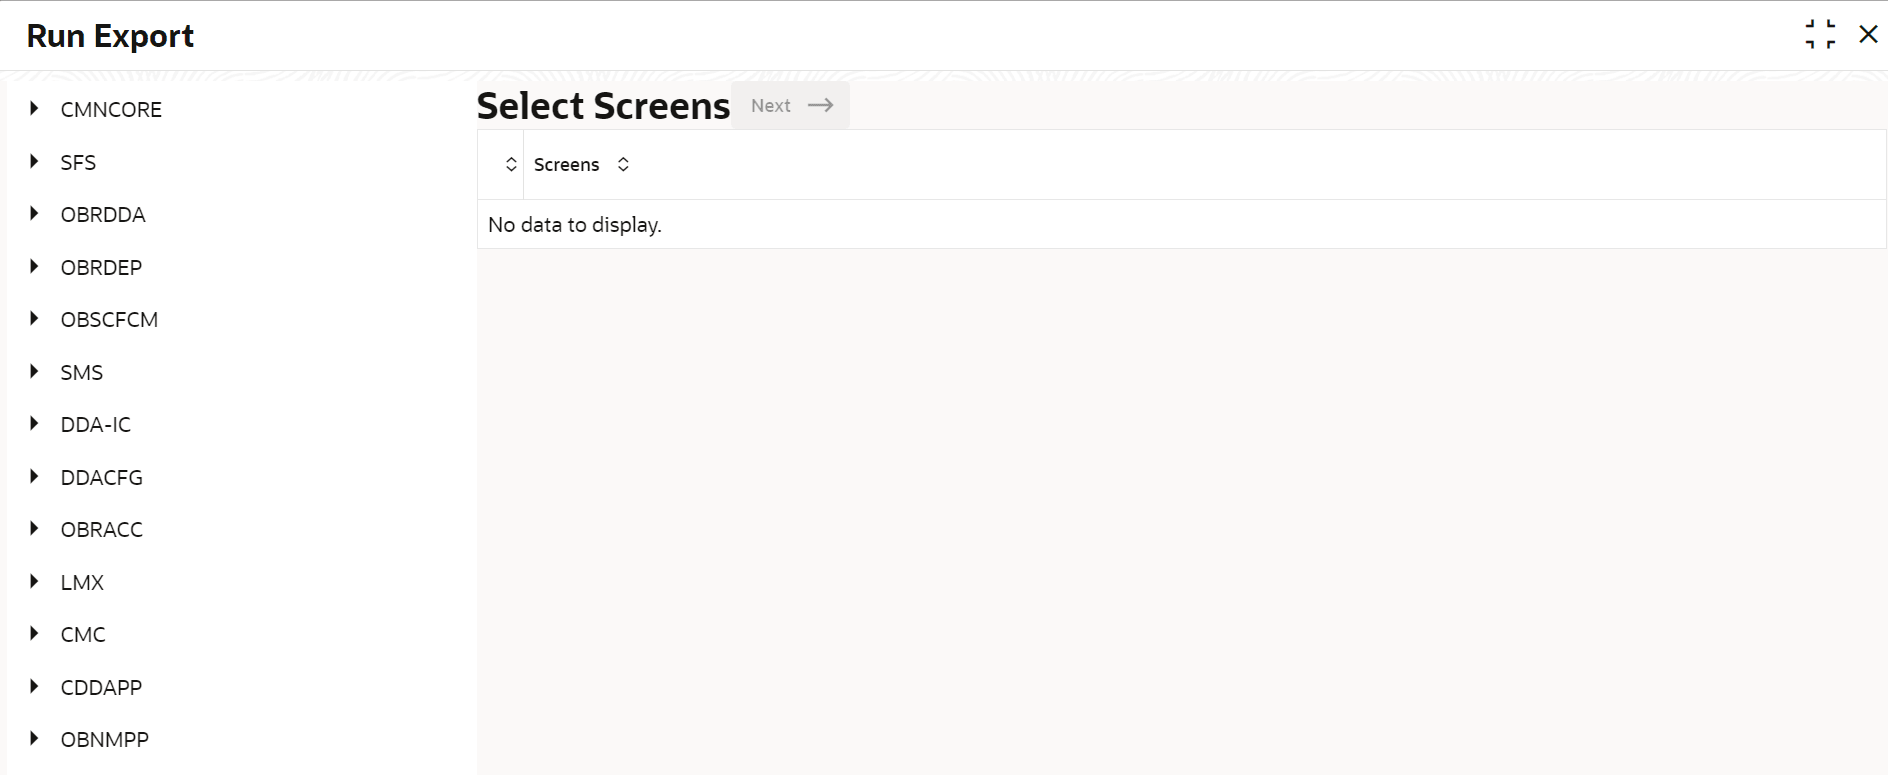This screenshot has width=1888, height=775.
Task: Click the first column sort icon
Action: click(x=511, y=165)
